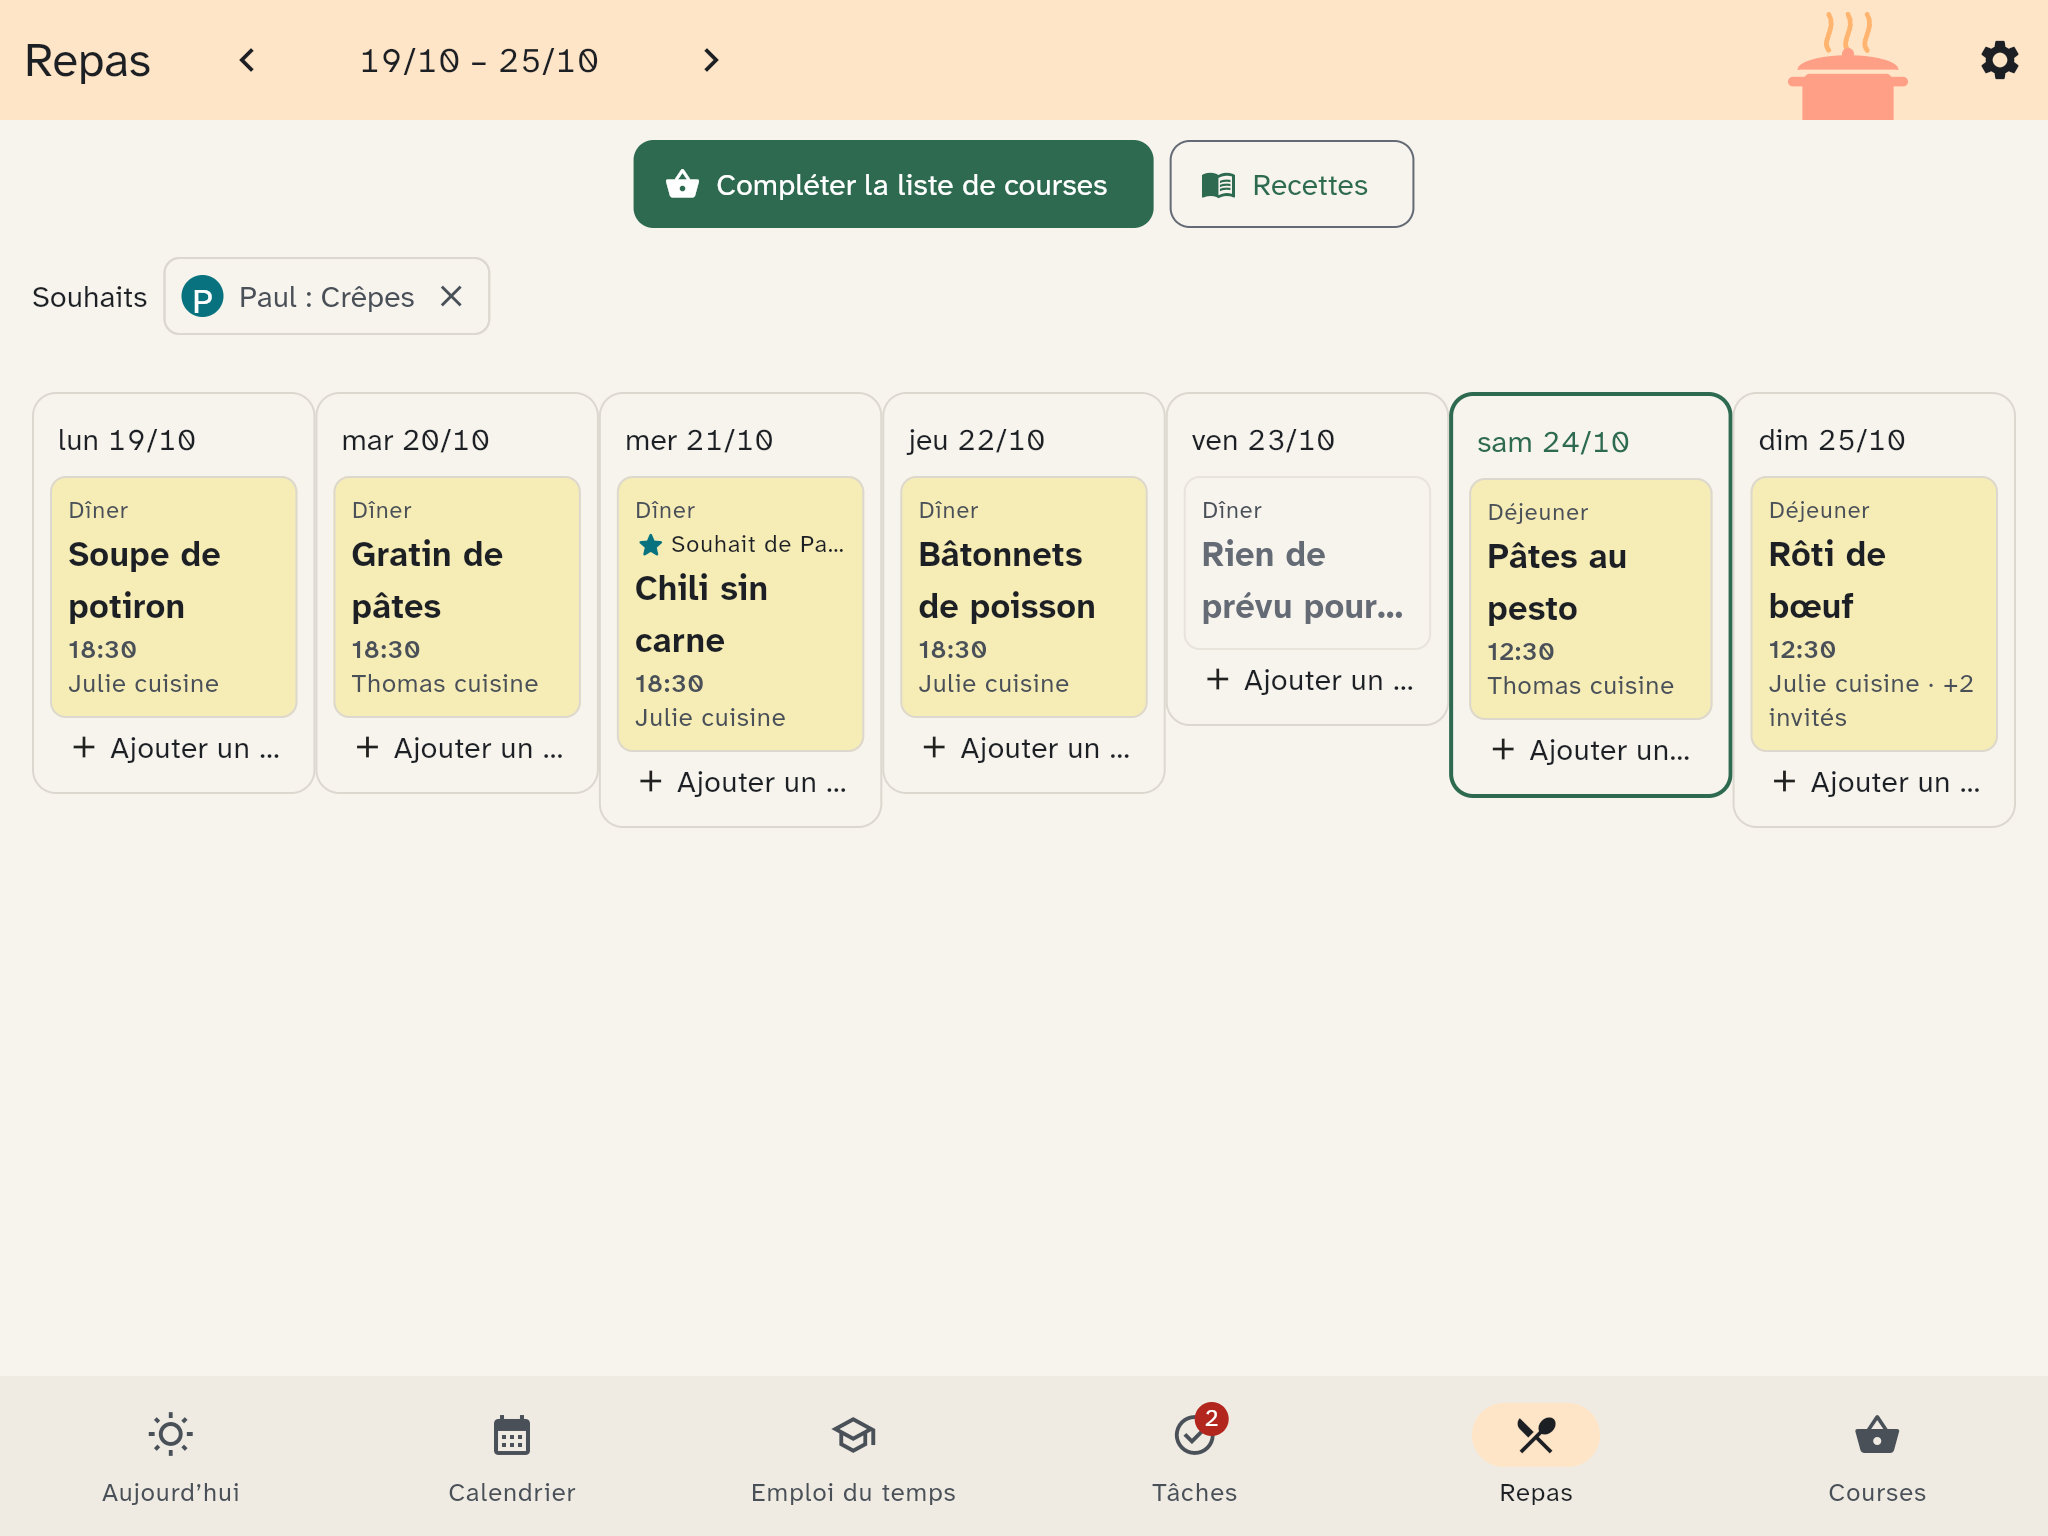Image resolution: width=2048 pixels, height=1536 pixels.
Task: Go to previous week with left chevron
Action: point(247,60)
